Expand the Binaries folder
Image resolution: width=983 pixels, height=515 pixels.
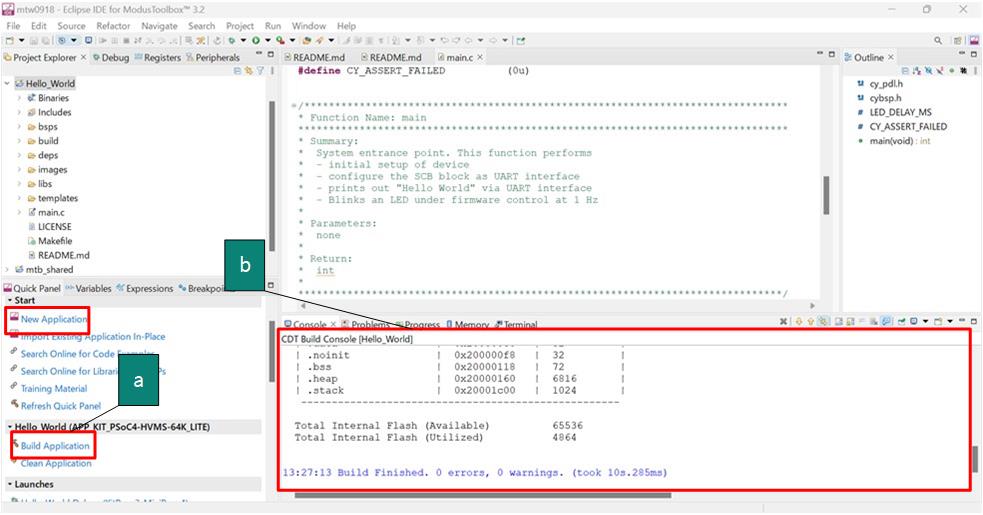point(19,98)
